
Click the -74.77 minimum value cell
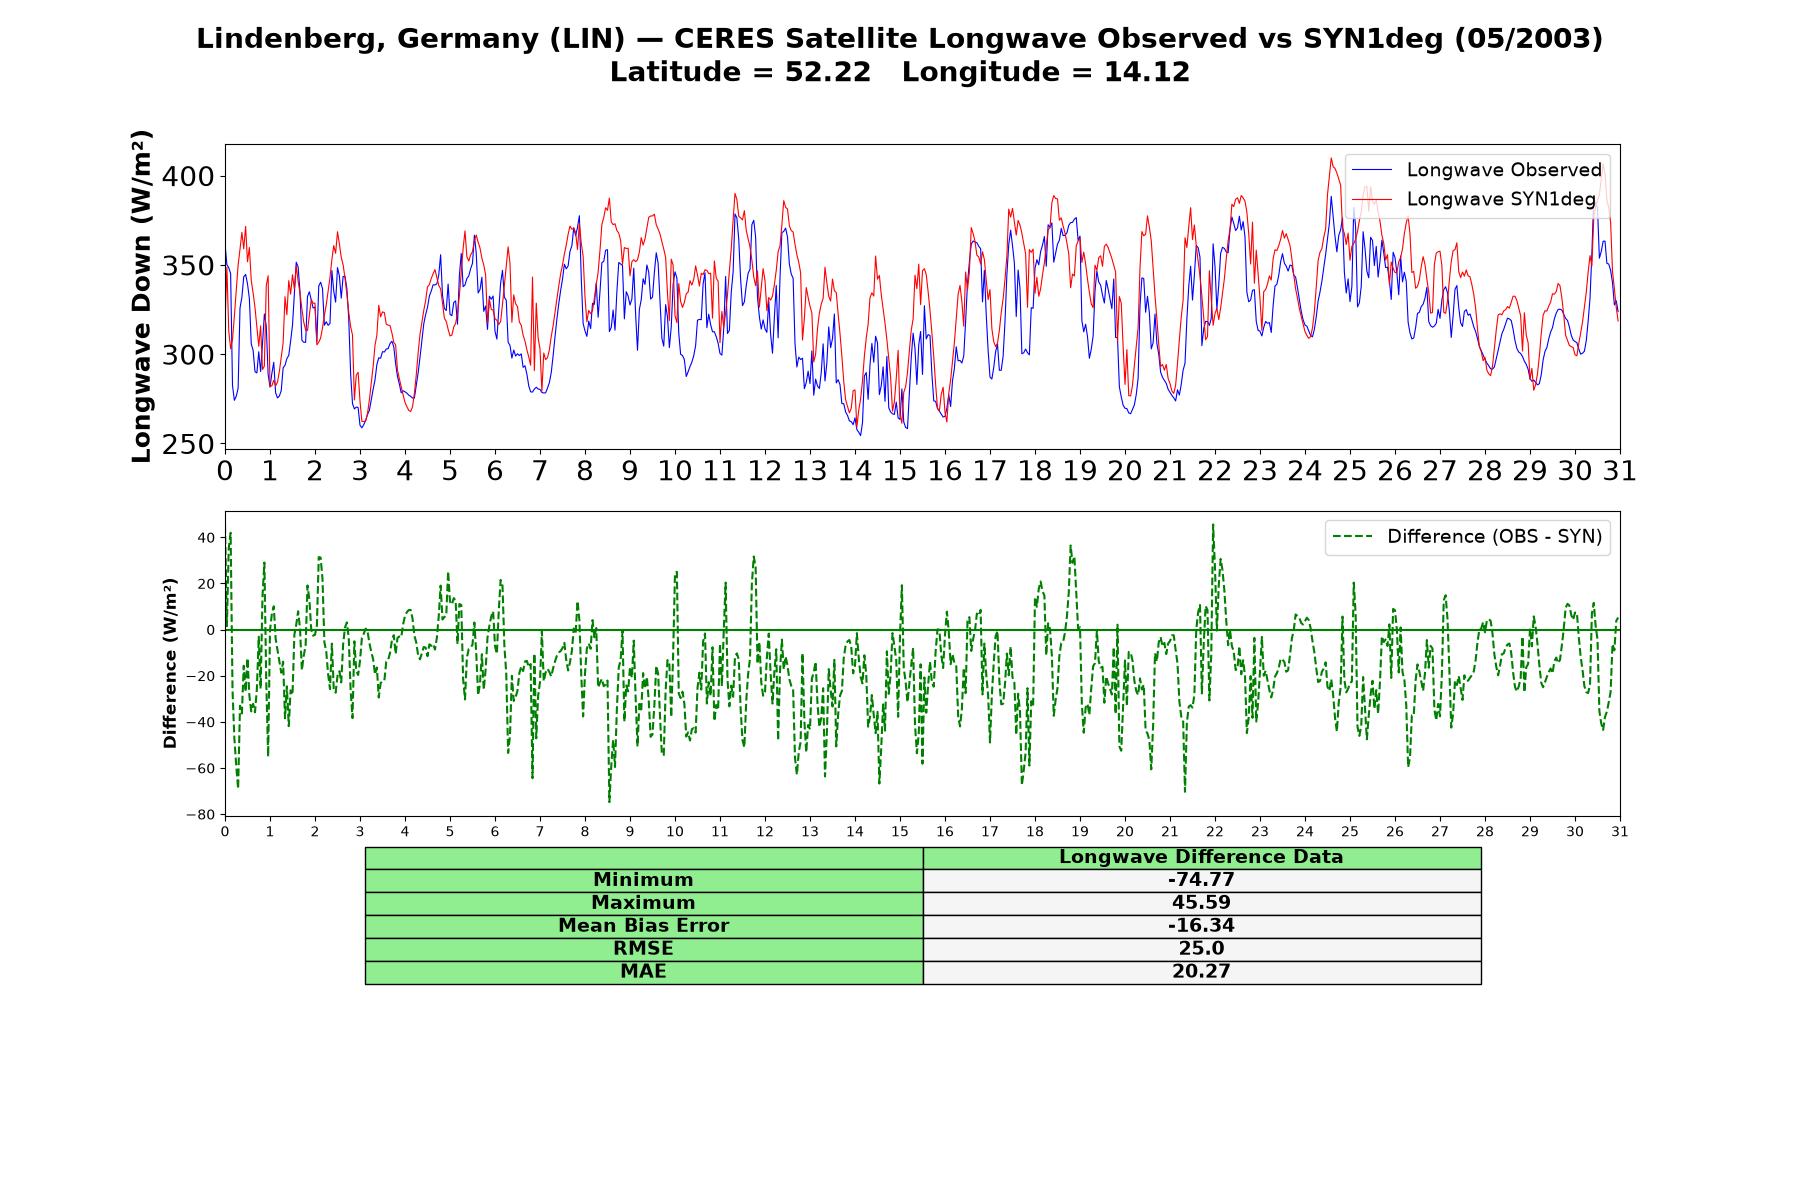[x=1201, y=880]
